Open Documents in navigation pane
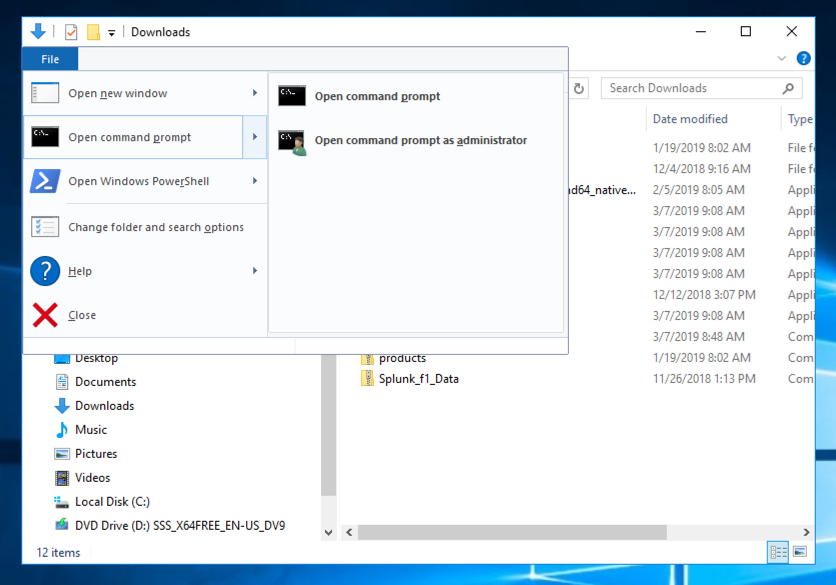 pyautogui.click(x=105, y=382)
